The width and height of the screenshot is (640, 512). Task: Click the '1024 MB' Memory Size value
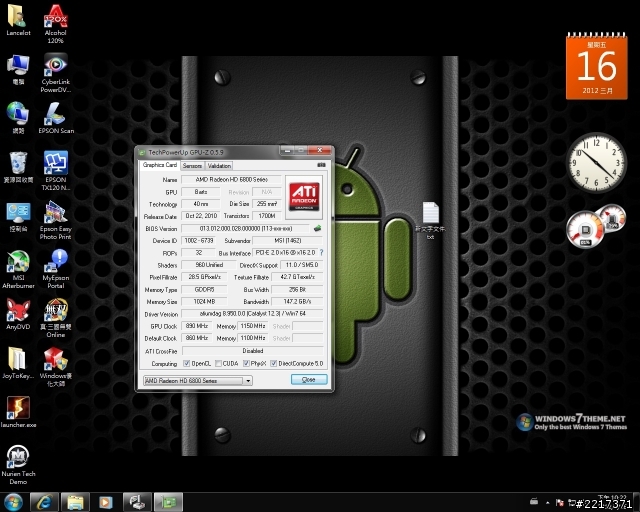(204, 301)
